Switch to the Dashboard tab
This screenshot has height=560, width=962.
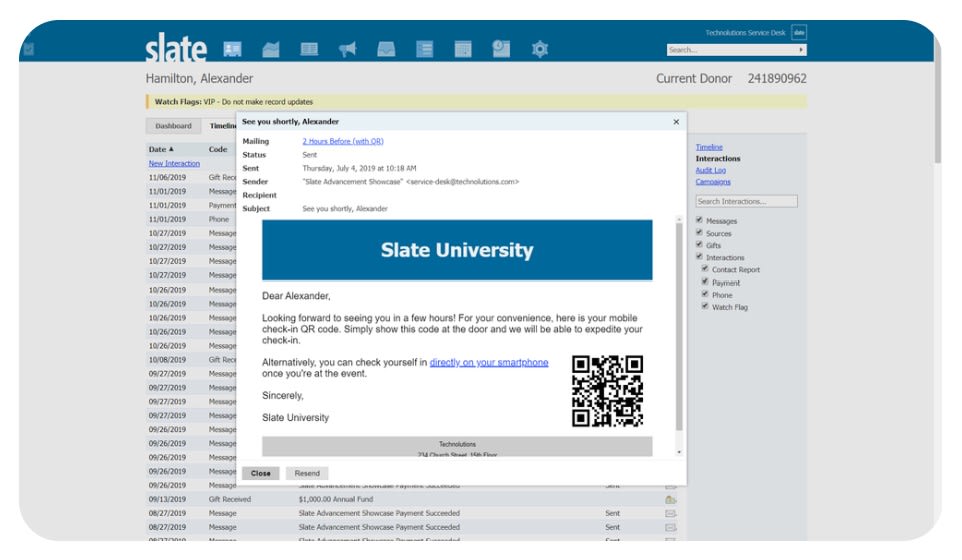pyautogui.click(x=173, y=126)
